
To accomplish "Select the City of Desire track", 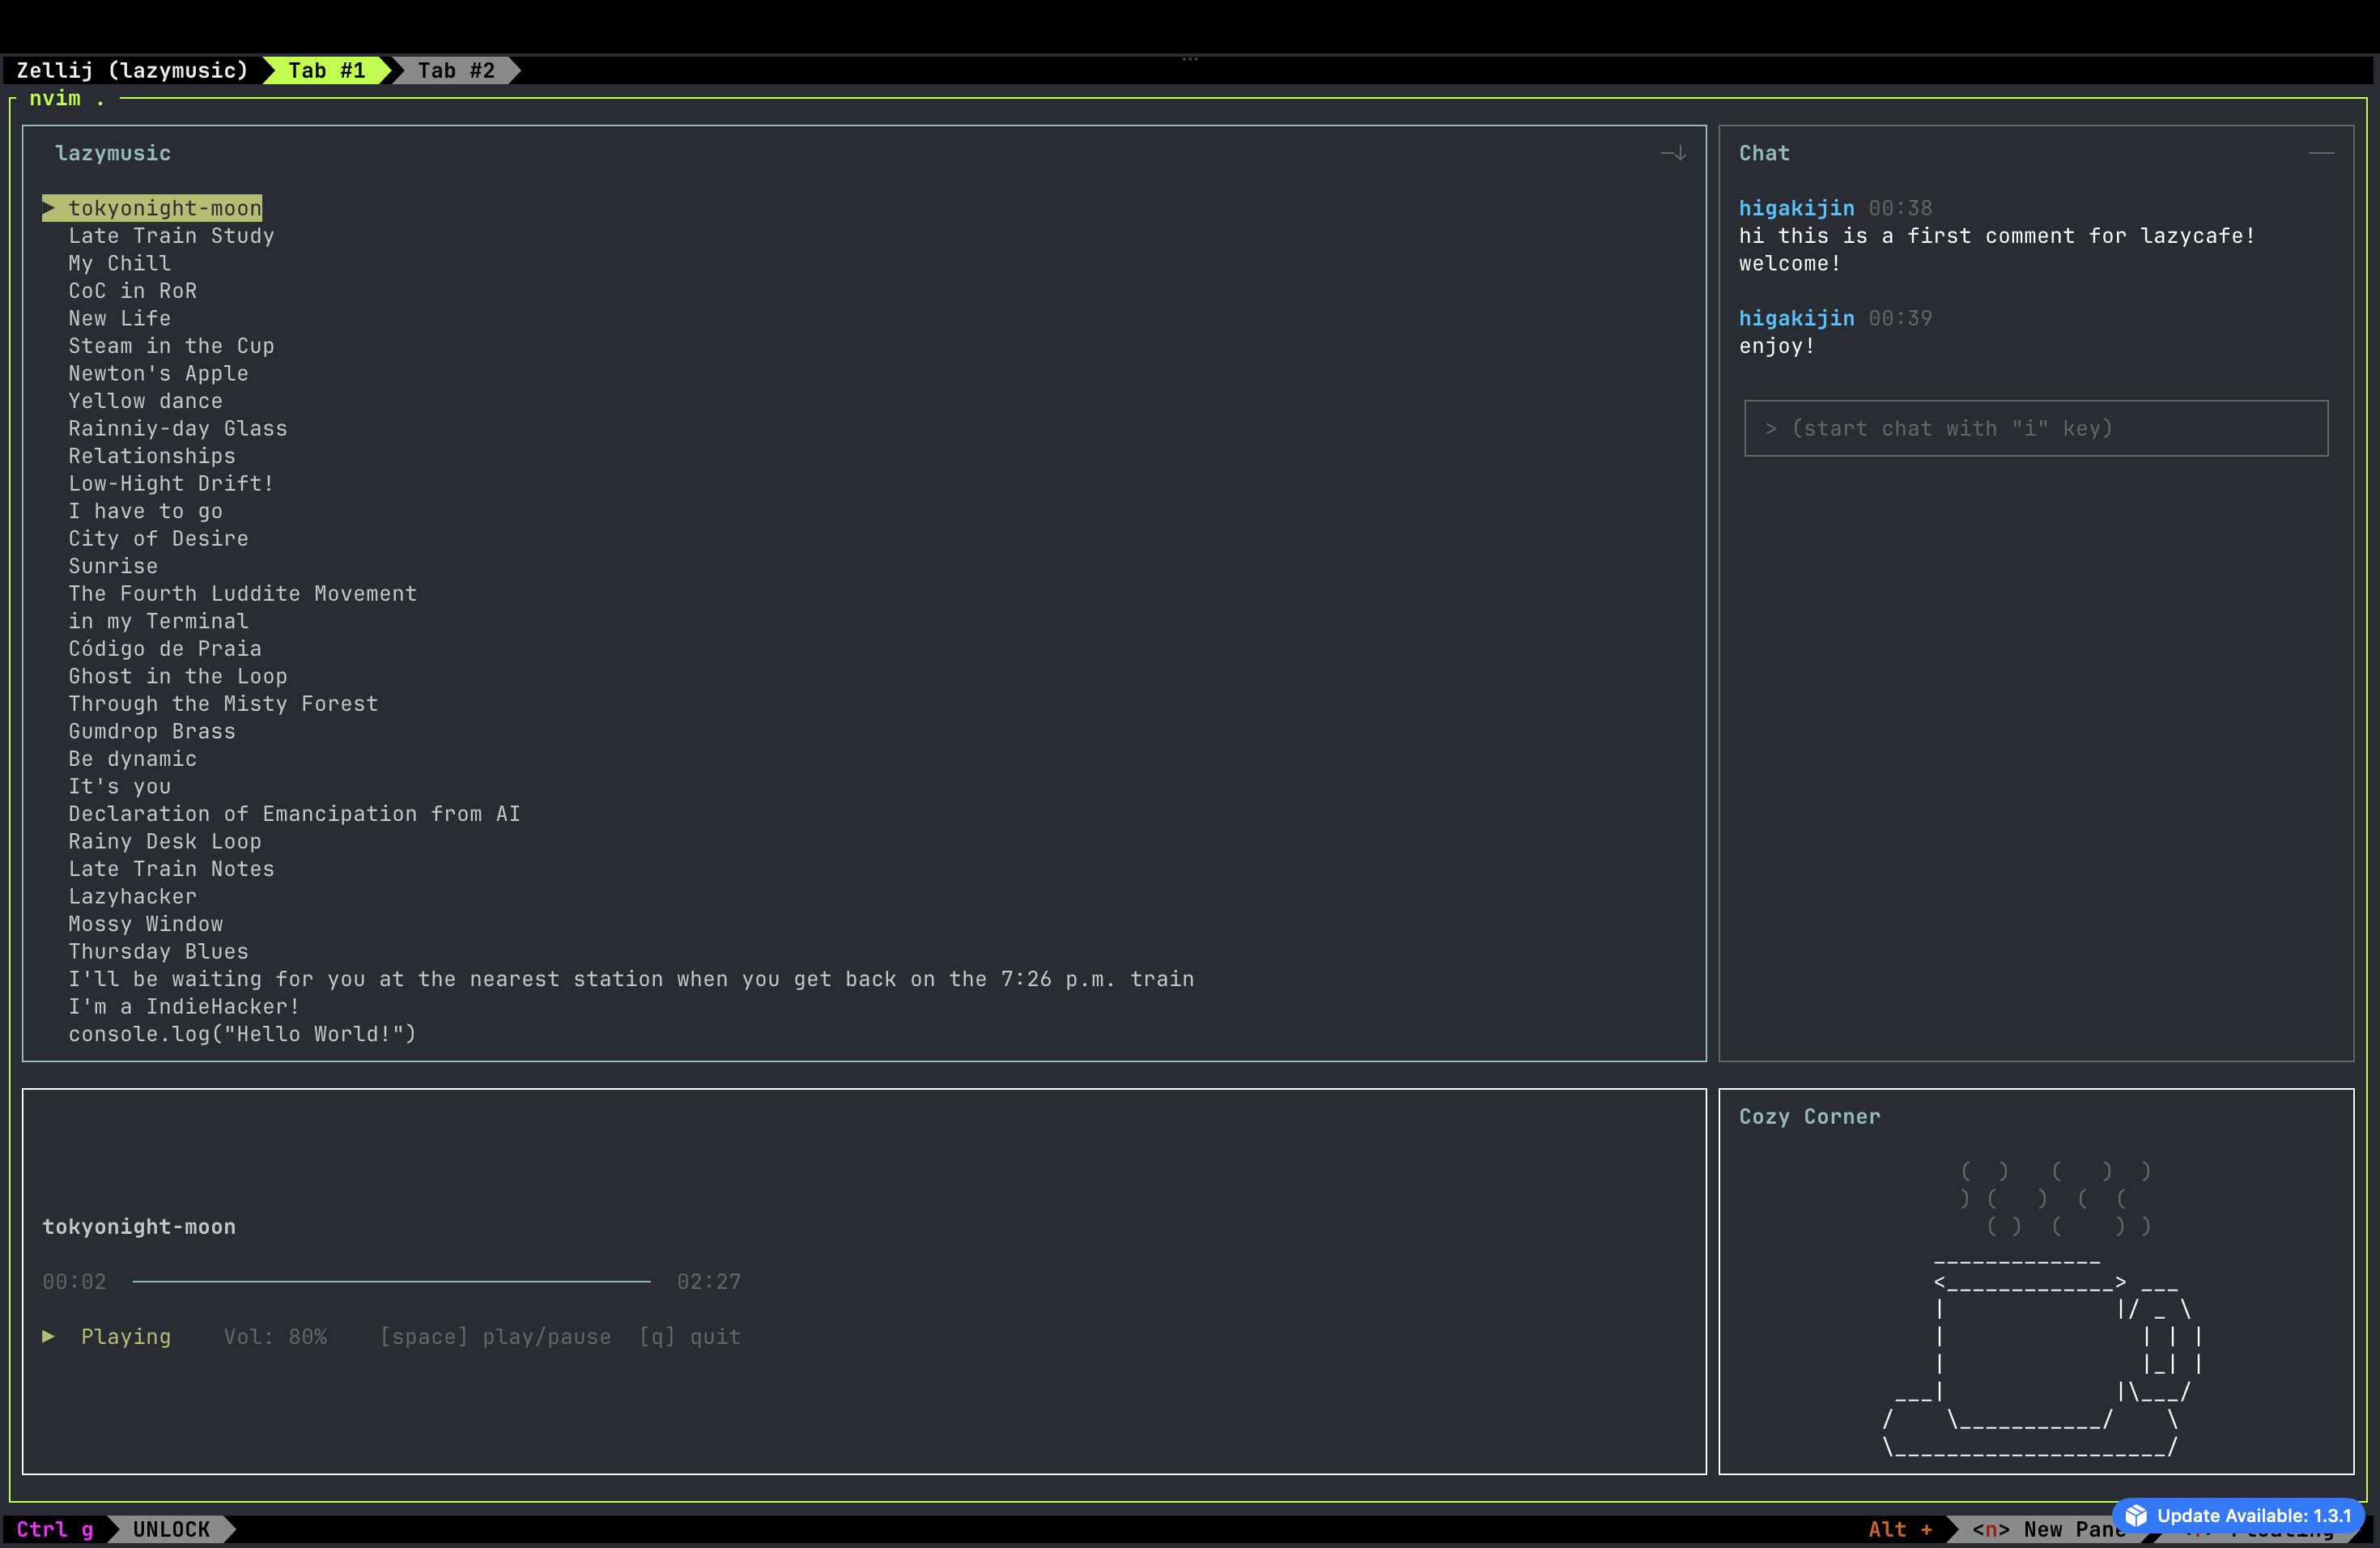I will click(x=158, y=538).
